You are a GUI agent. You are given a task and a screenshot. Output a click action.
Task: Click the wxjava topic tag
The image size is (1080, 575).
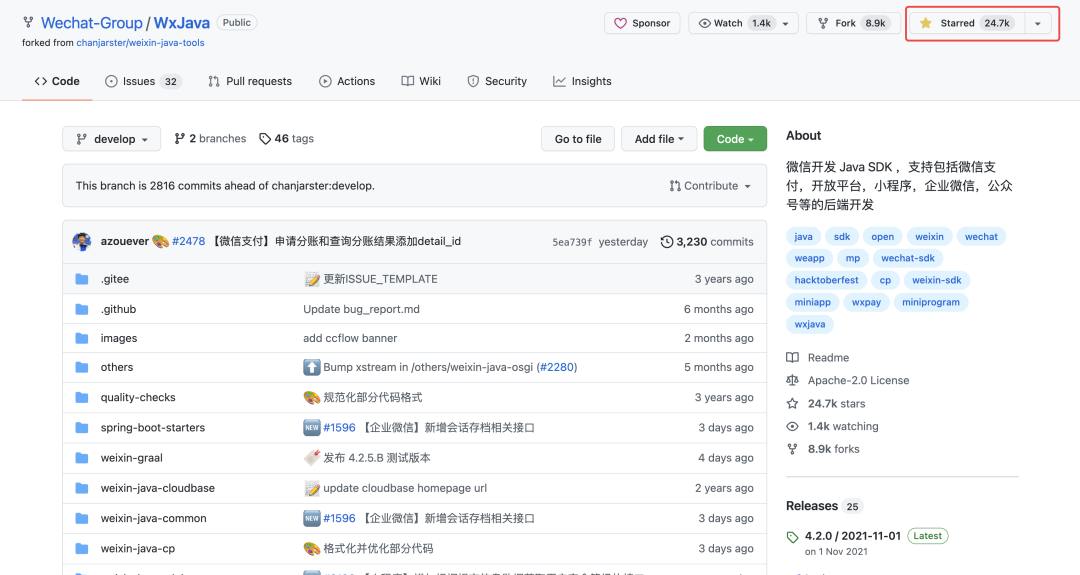[x=809, y=324]
